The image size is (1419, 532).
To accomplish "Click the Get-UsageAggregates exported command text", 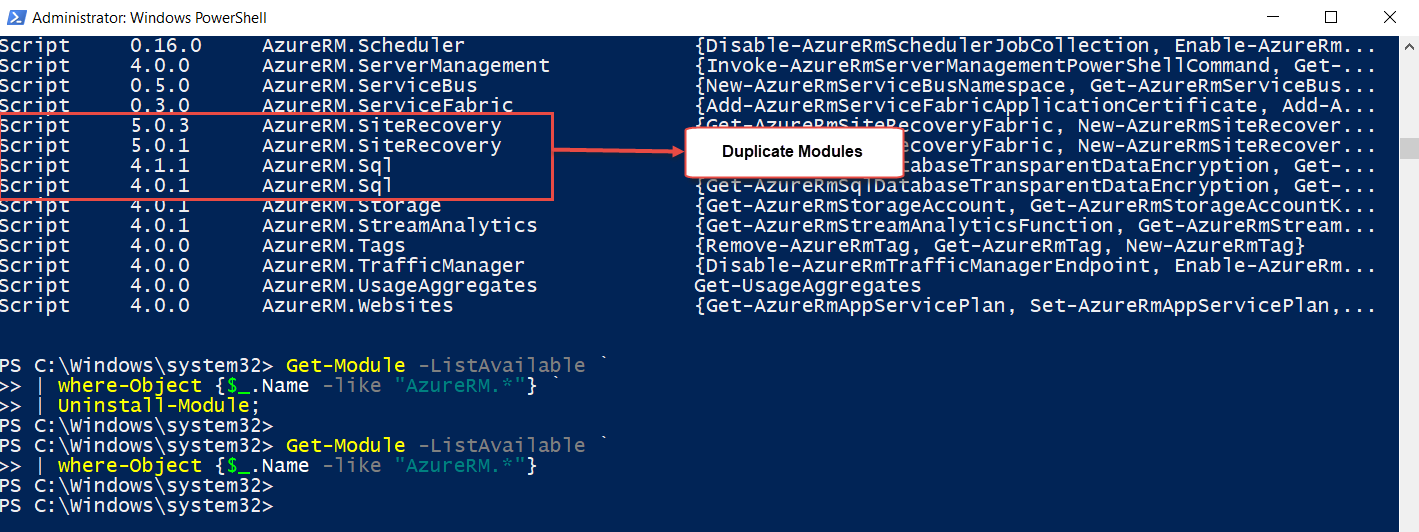I will point(807,286).
